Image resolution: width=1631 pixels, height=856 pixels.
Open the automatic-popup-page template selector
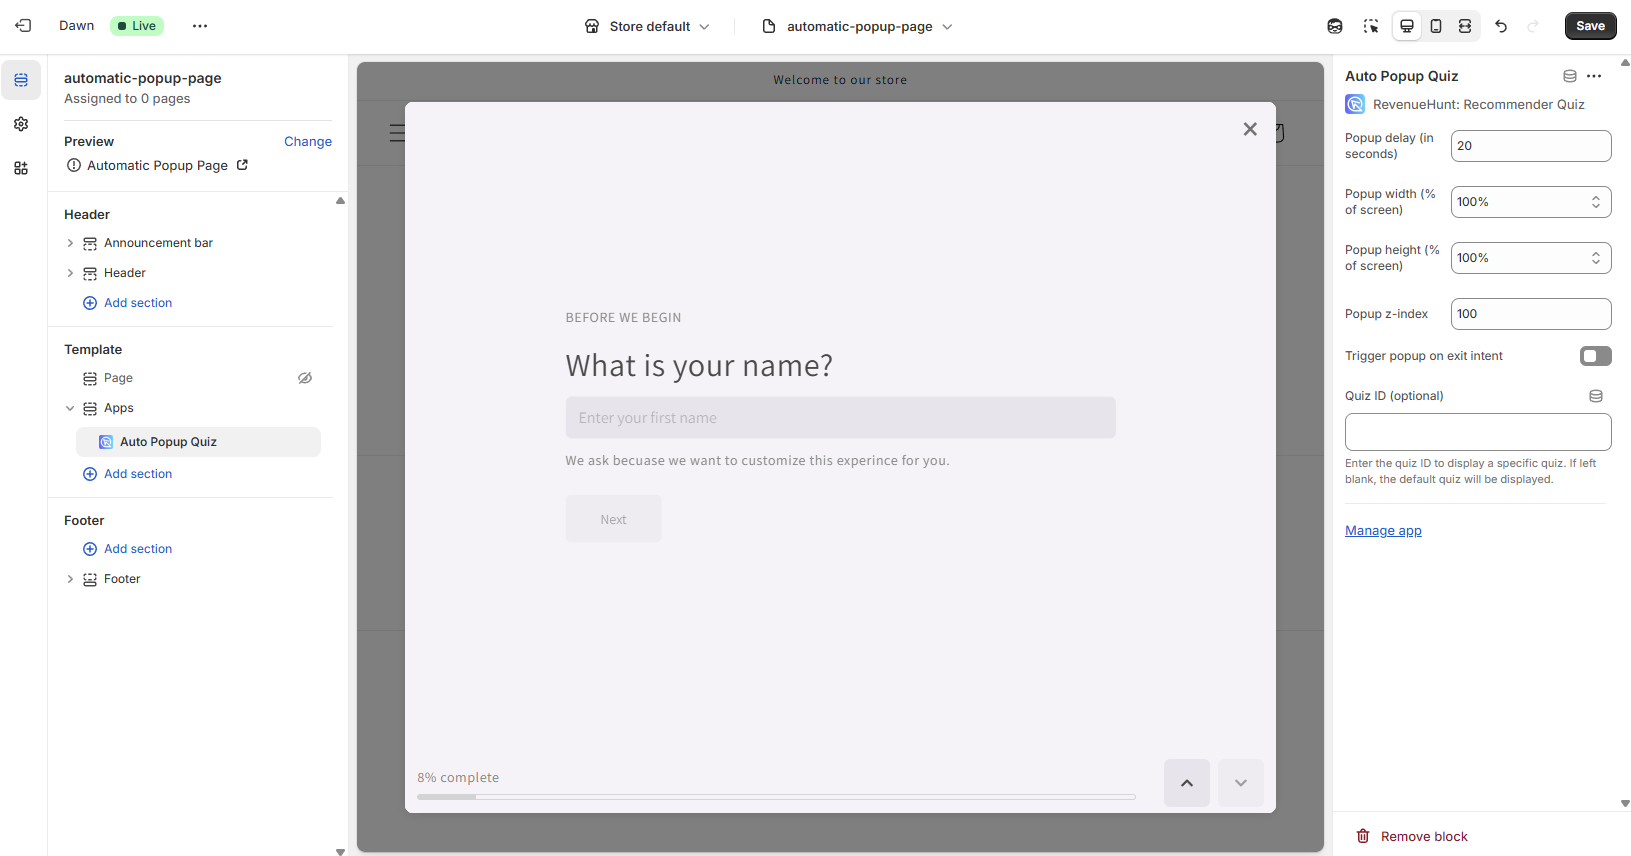point(858,26)
